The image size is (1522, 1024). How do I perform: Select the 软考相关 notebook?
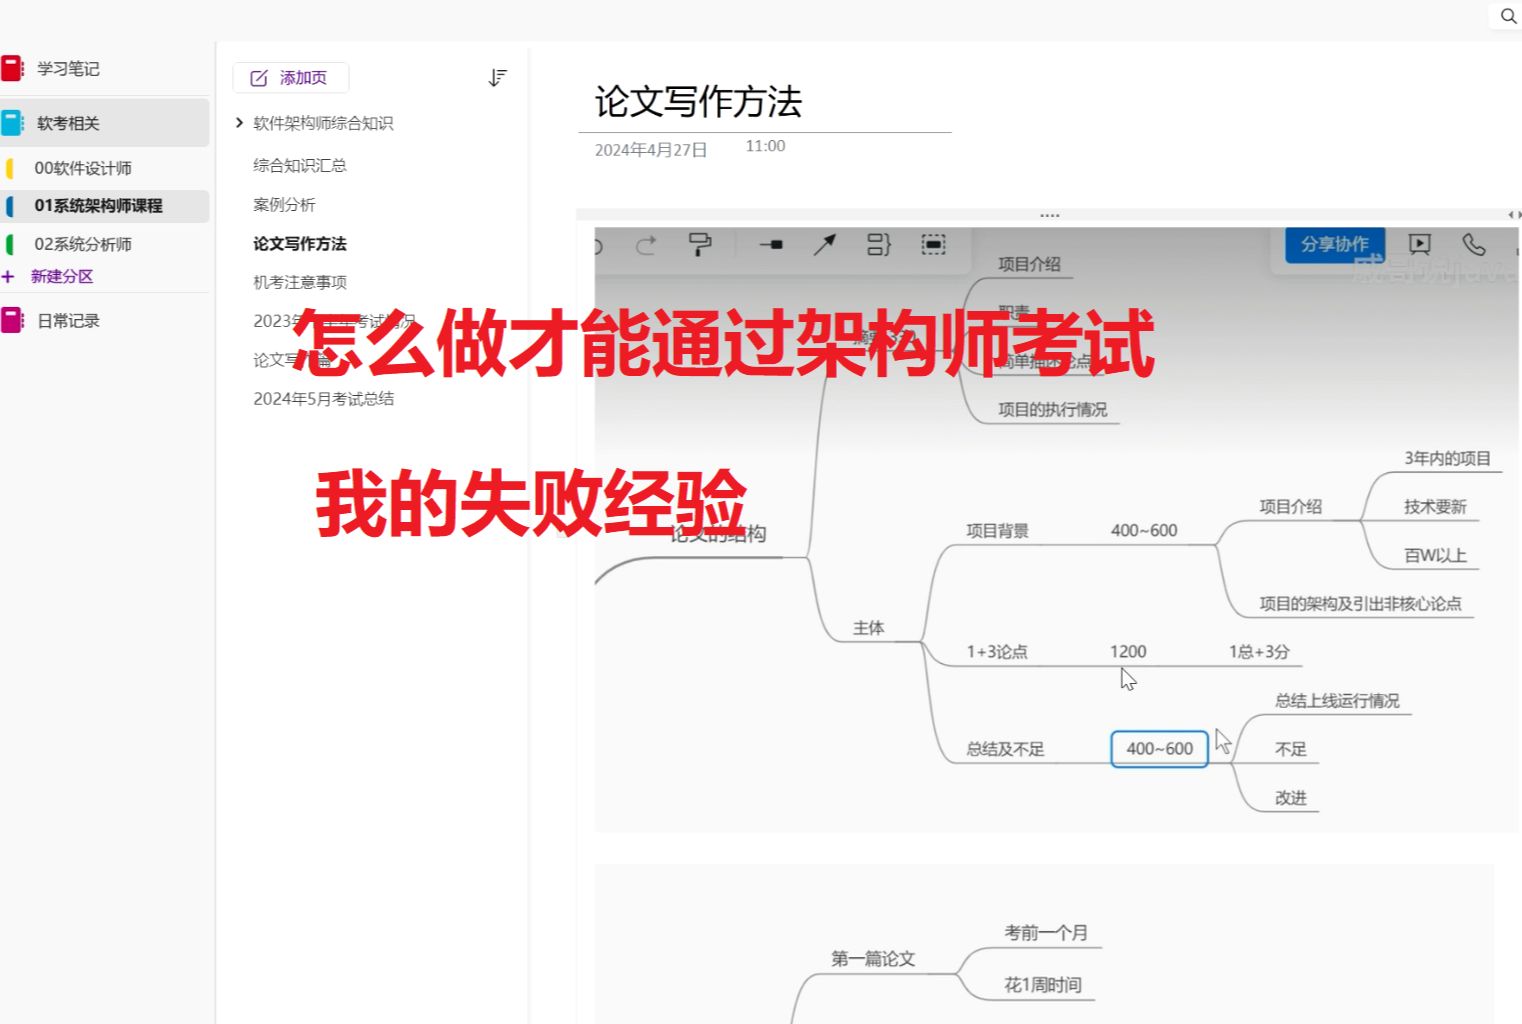[104, 123]
